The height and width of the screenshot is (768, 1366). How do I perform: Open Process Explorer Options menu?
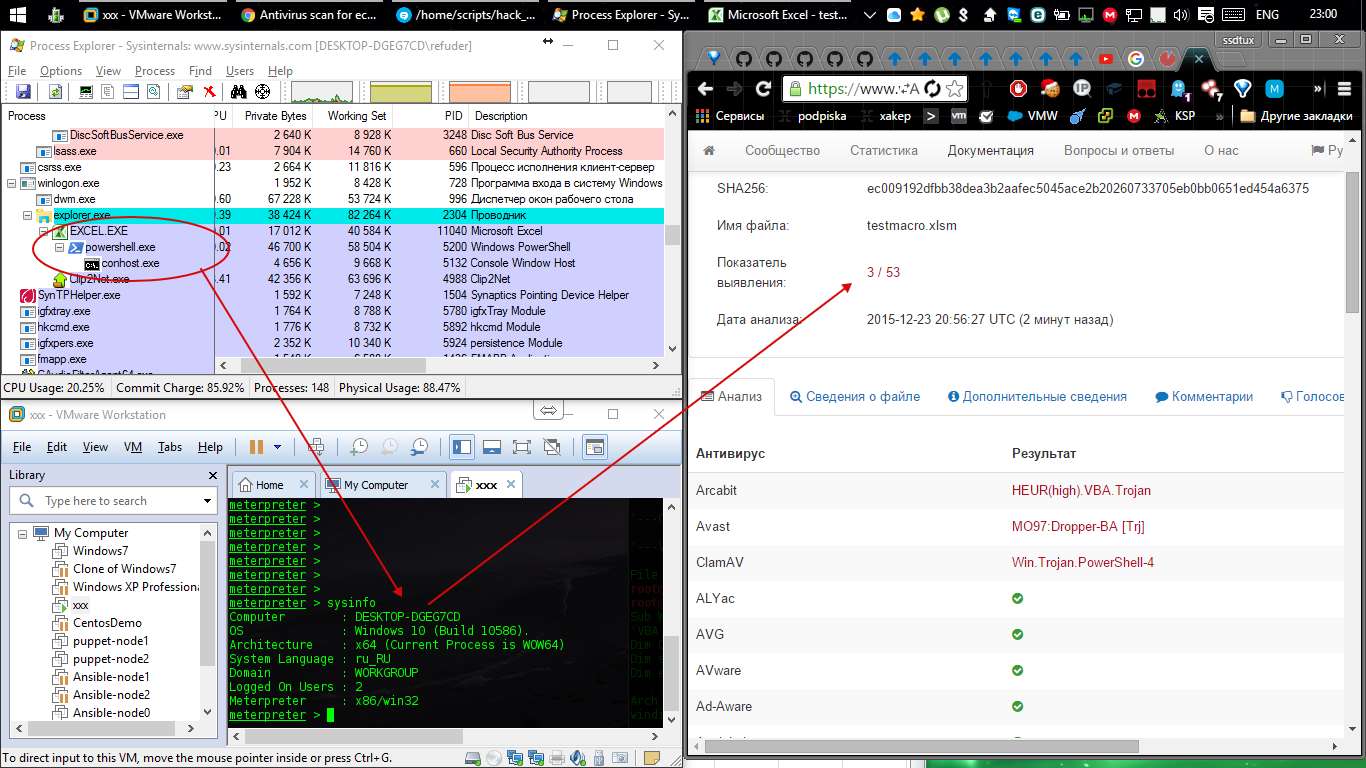tap(61, 71)
